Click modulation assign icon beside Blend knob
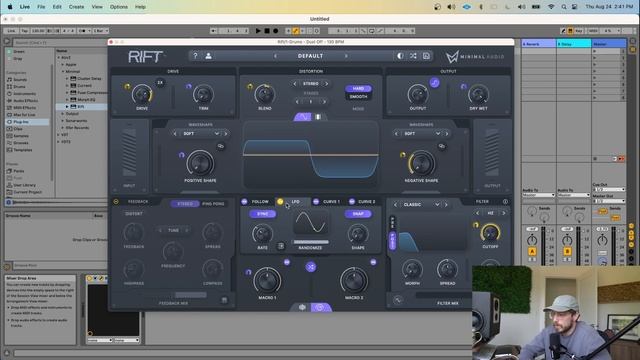Image resolution: width=640 pixels, height=360 pixels. (250, 87)
